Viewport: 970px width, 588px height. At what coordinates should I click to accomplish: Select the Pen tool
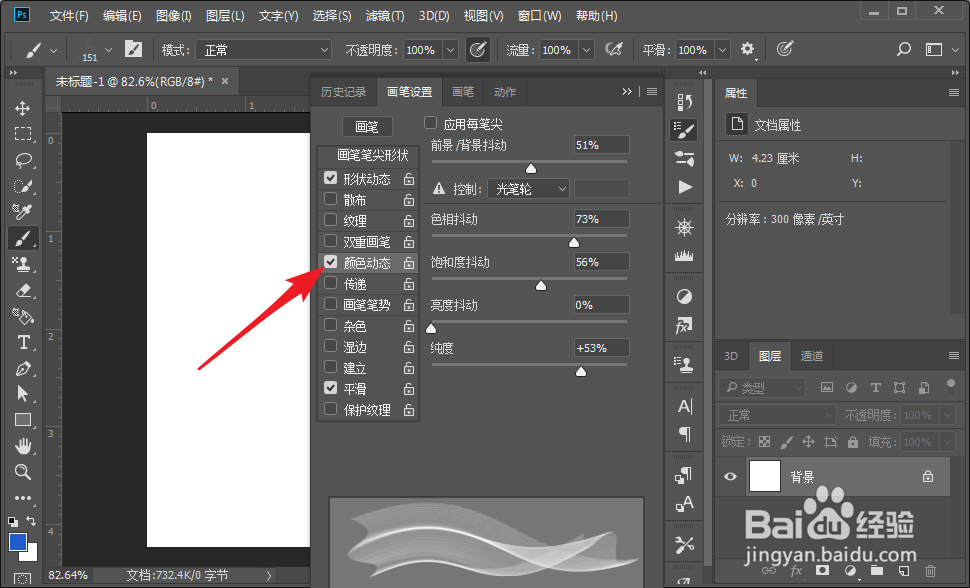24,369
